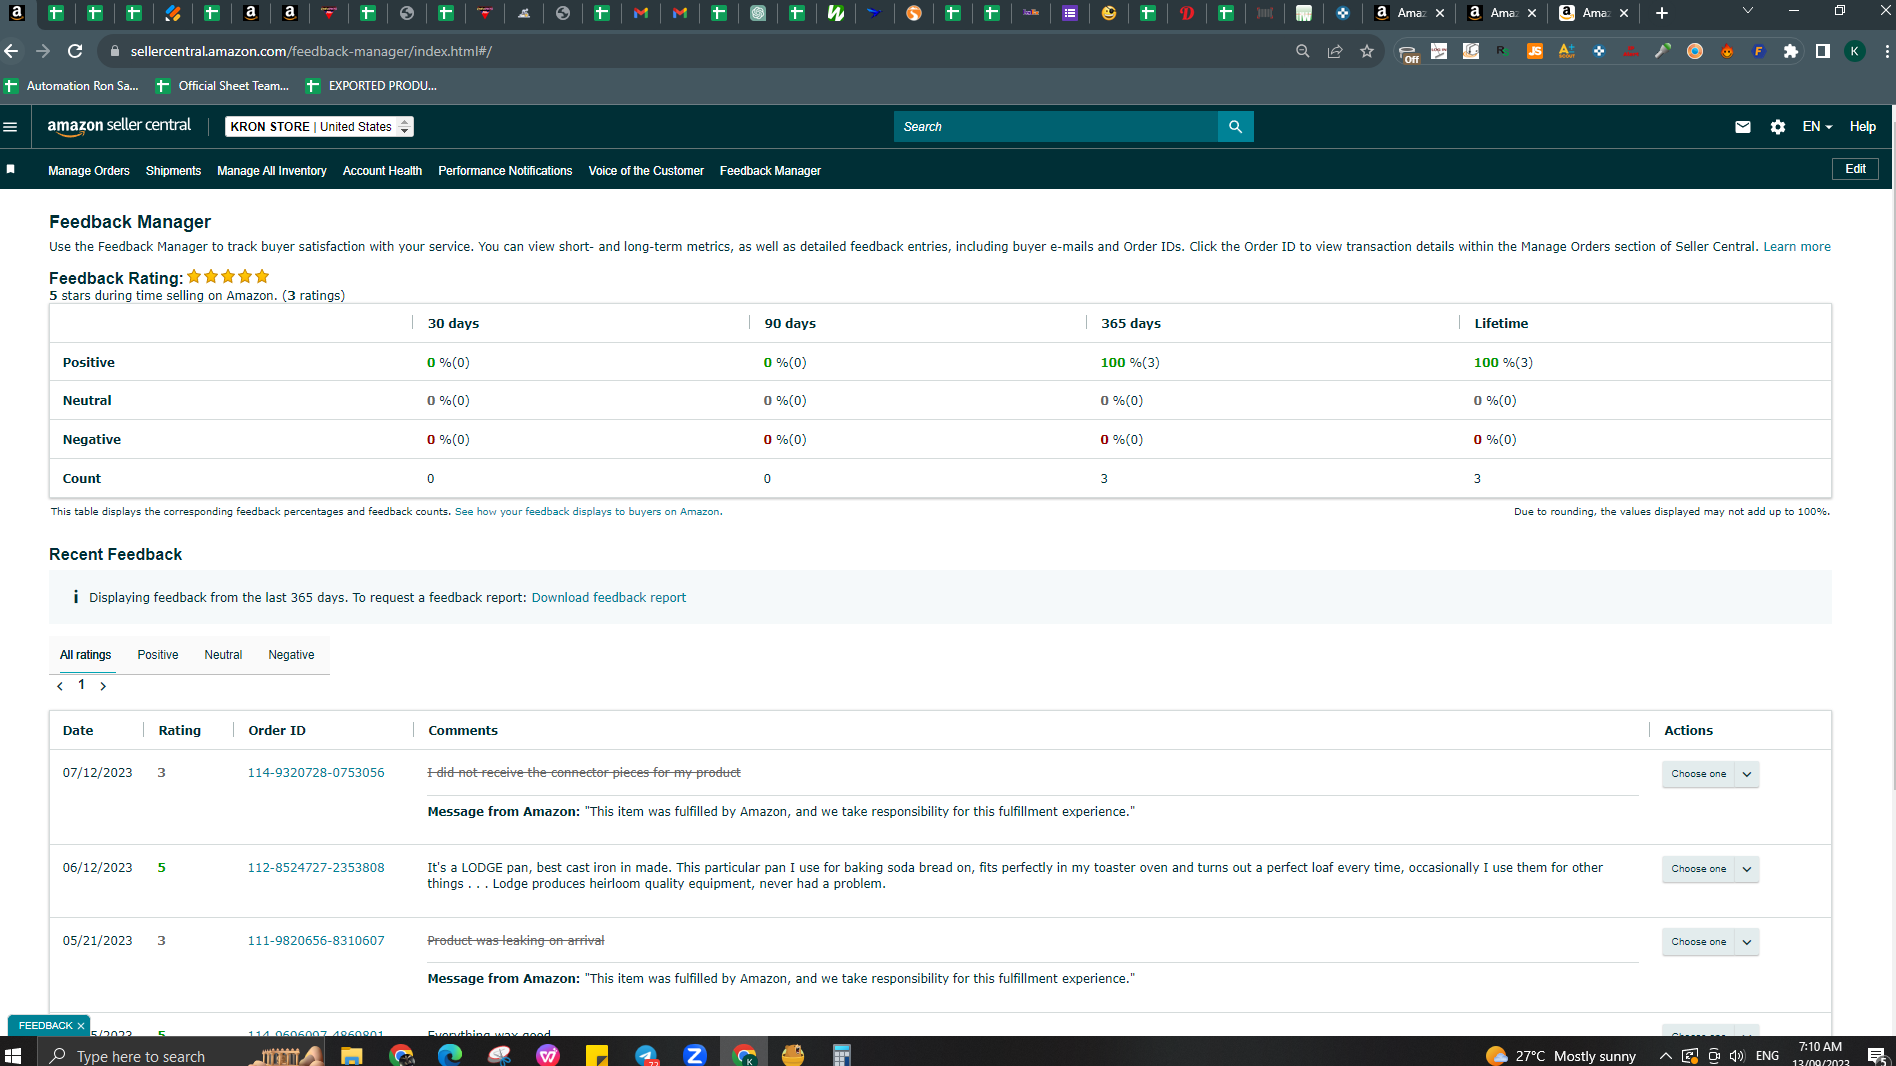Viewport: 1896px width, 1066px height.
Task: Select the All ratings tab
Action: click(x=85, y=655)
